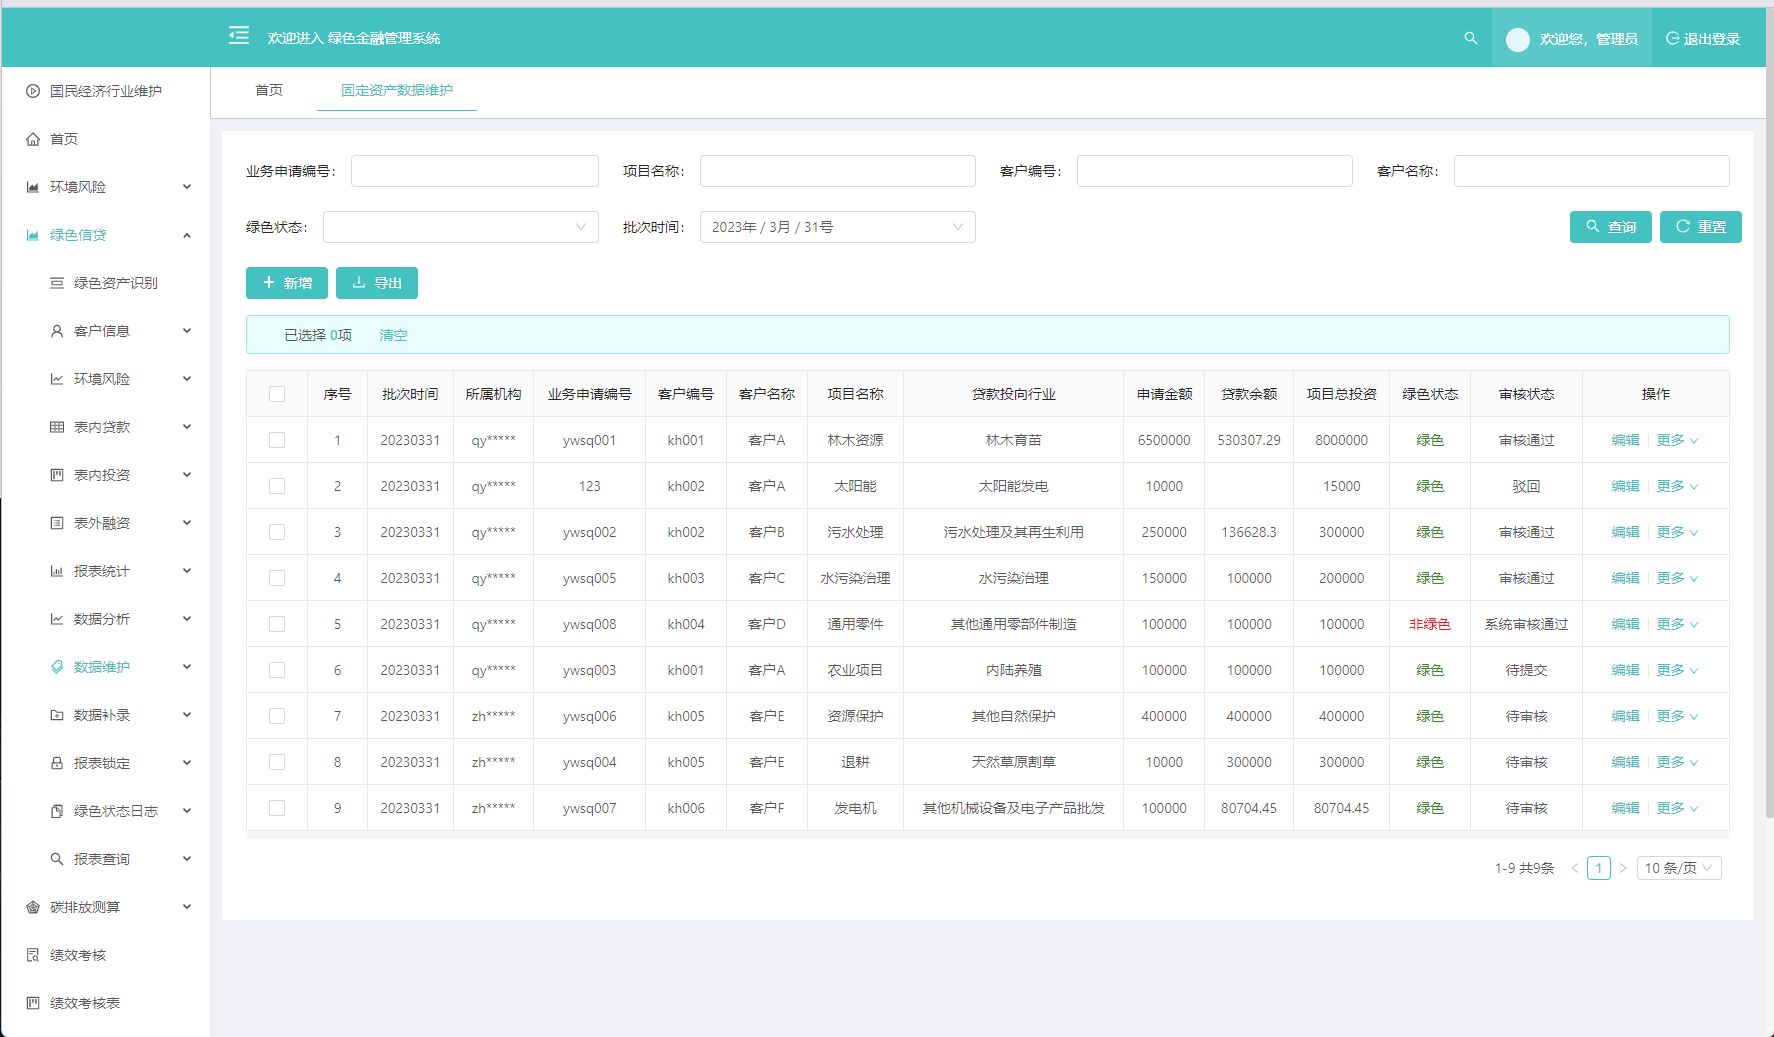
Task: Click page number 1 in pagination
Action: click(x=1599, y=868)
